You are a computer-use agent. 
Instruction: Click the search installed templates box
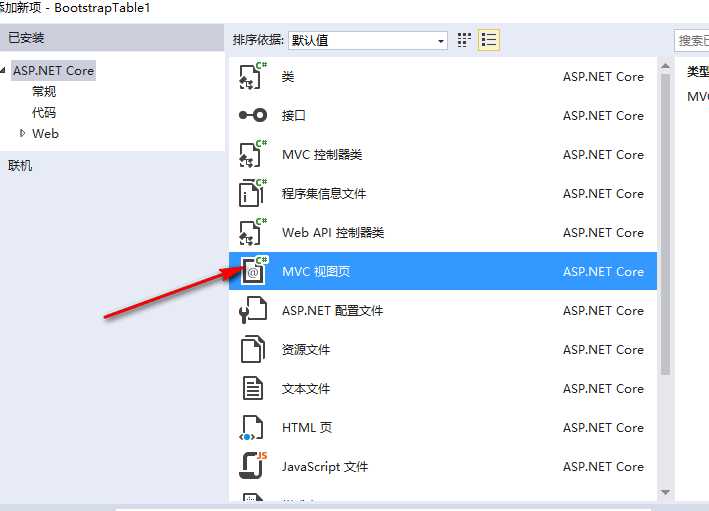tap(691, 40)
